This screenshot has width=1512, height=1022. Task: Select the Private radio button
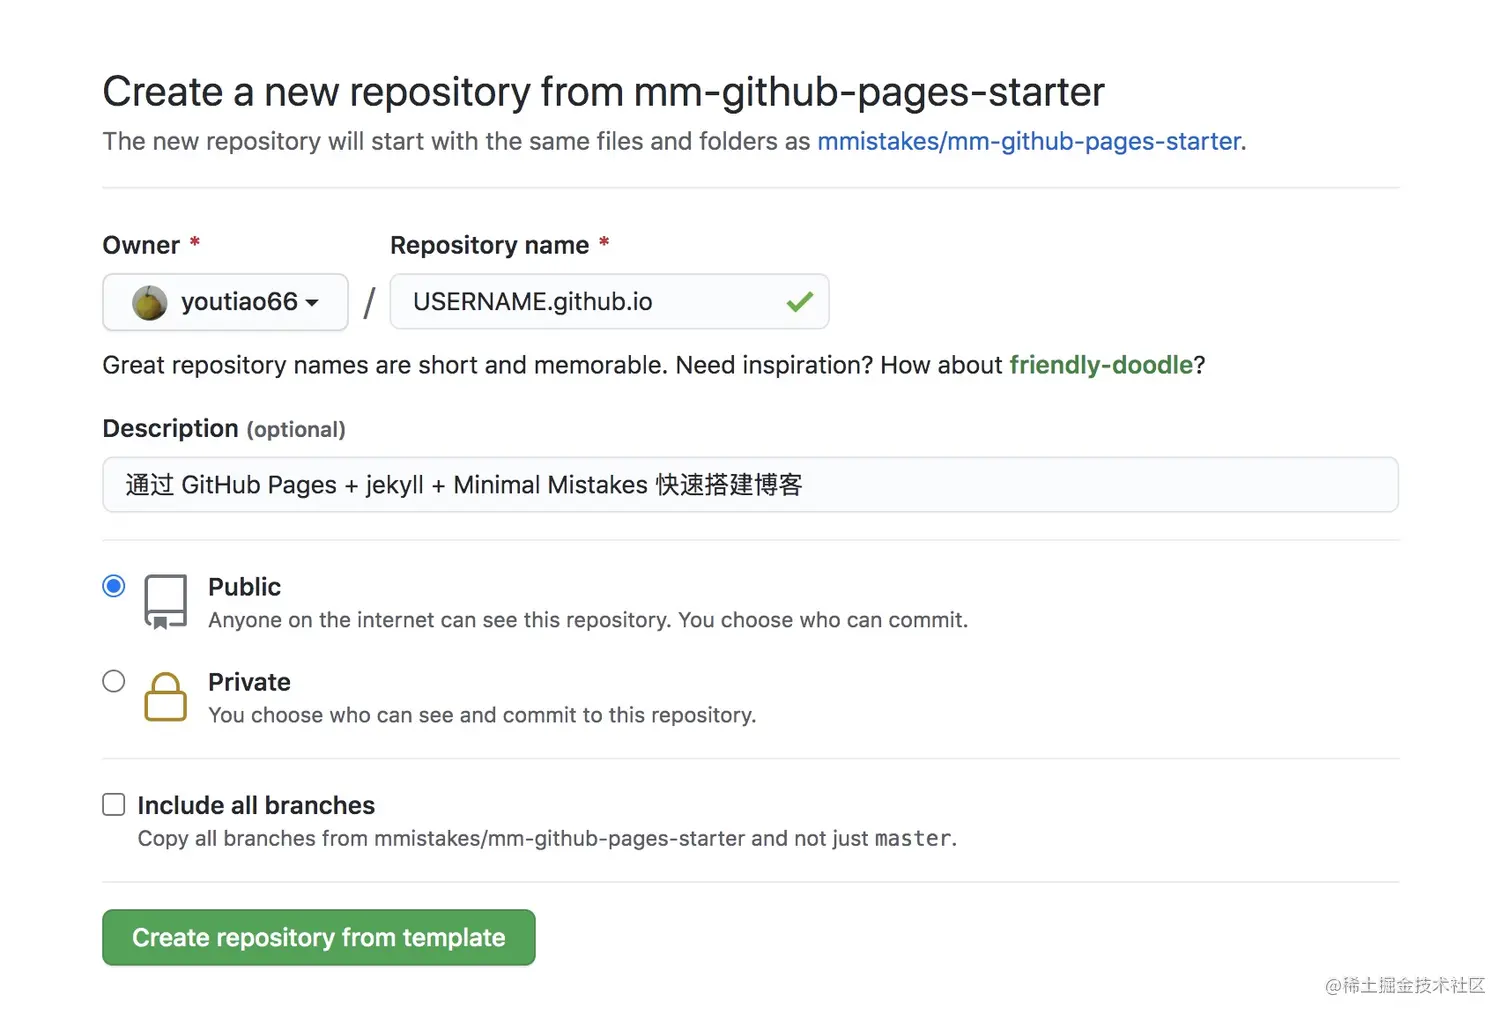pyautogui.click(x=114, y=681)
